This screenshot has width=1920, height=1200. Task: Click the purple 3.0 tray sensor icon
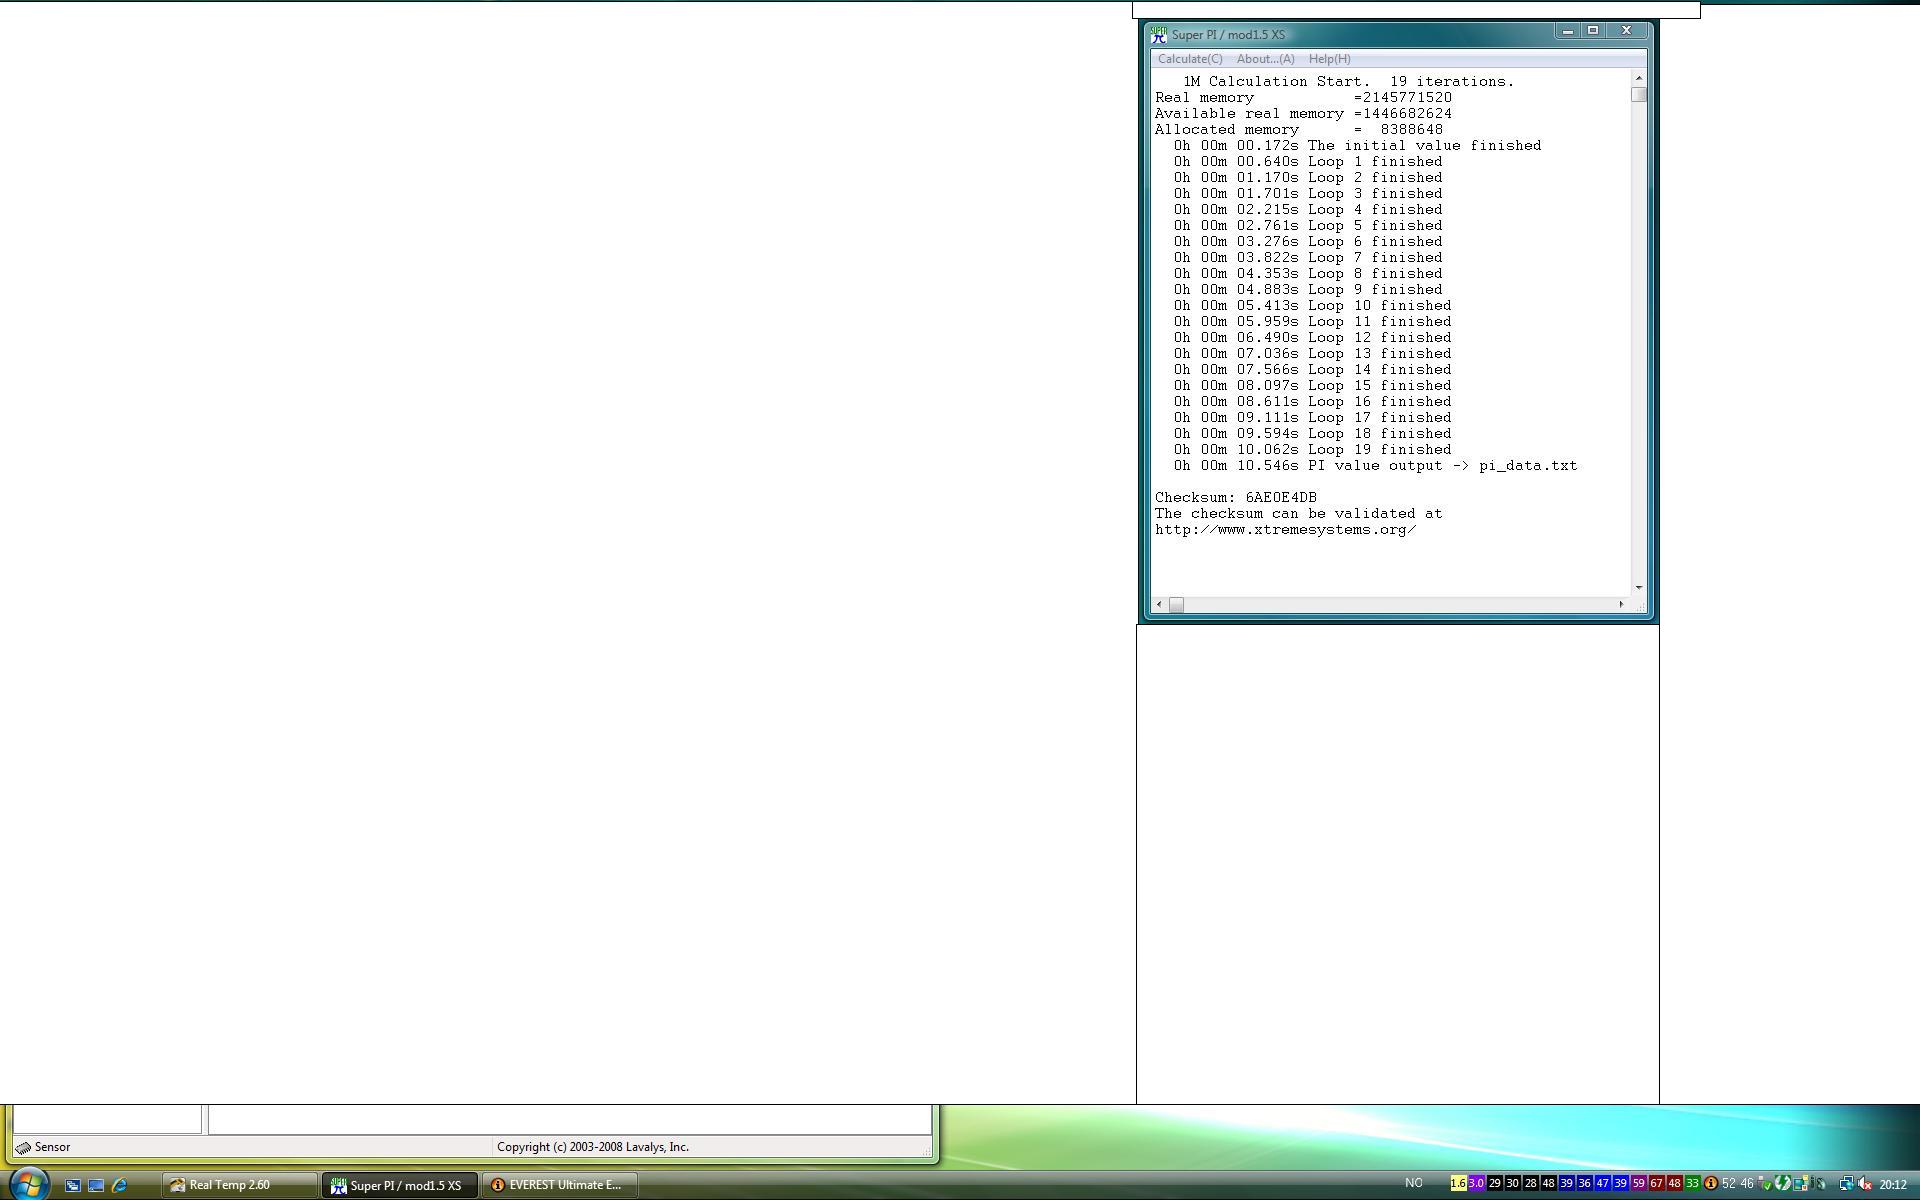(x=1476, y=1183)
